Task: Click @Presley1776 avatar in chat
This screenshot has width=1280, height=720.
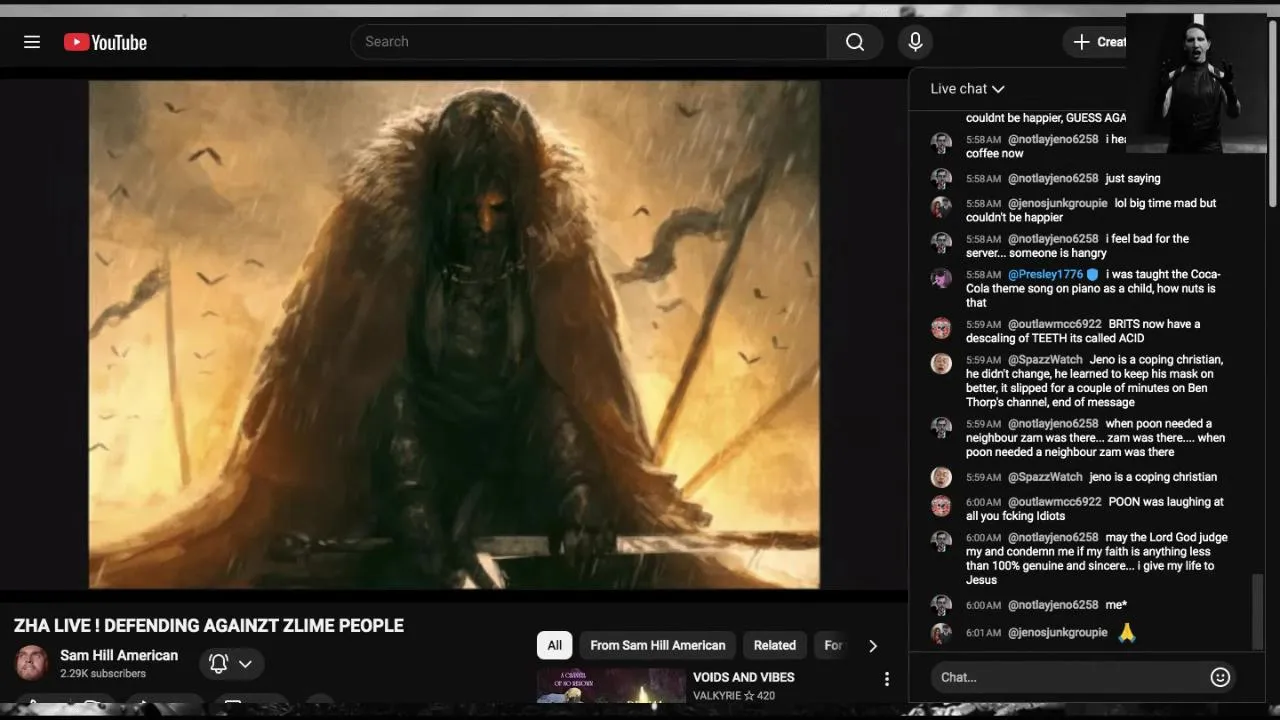Action: [x=941, y=278]
